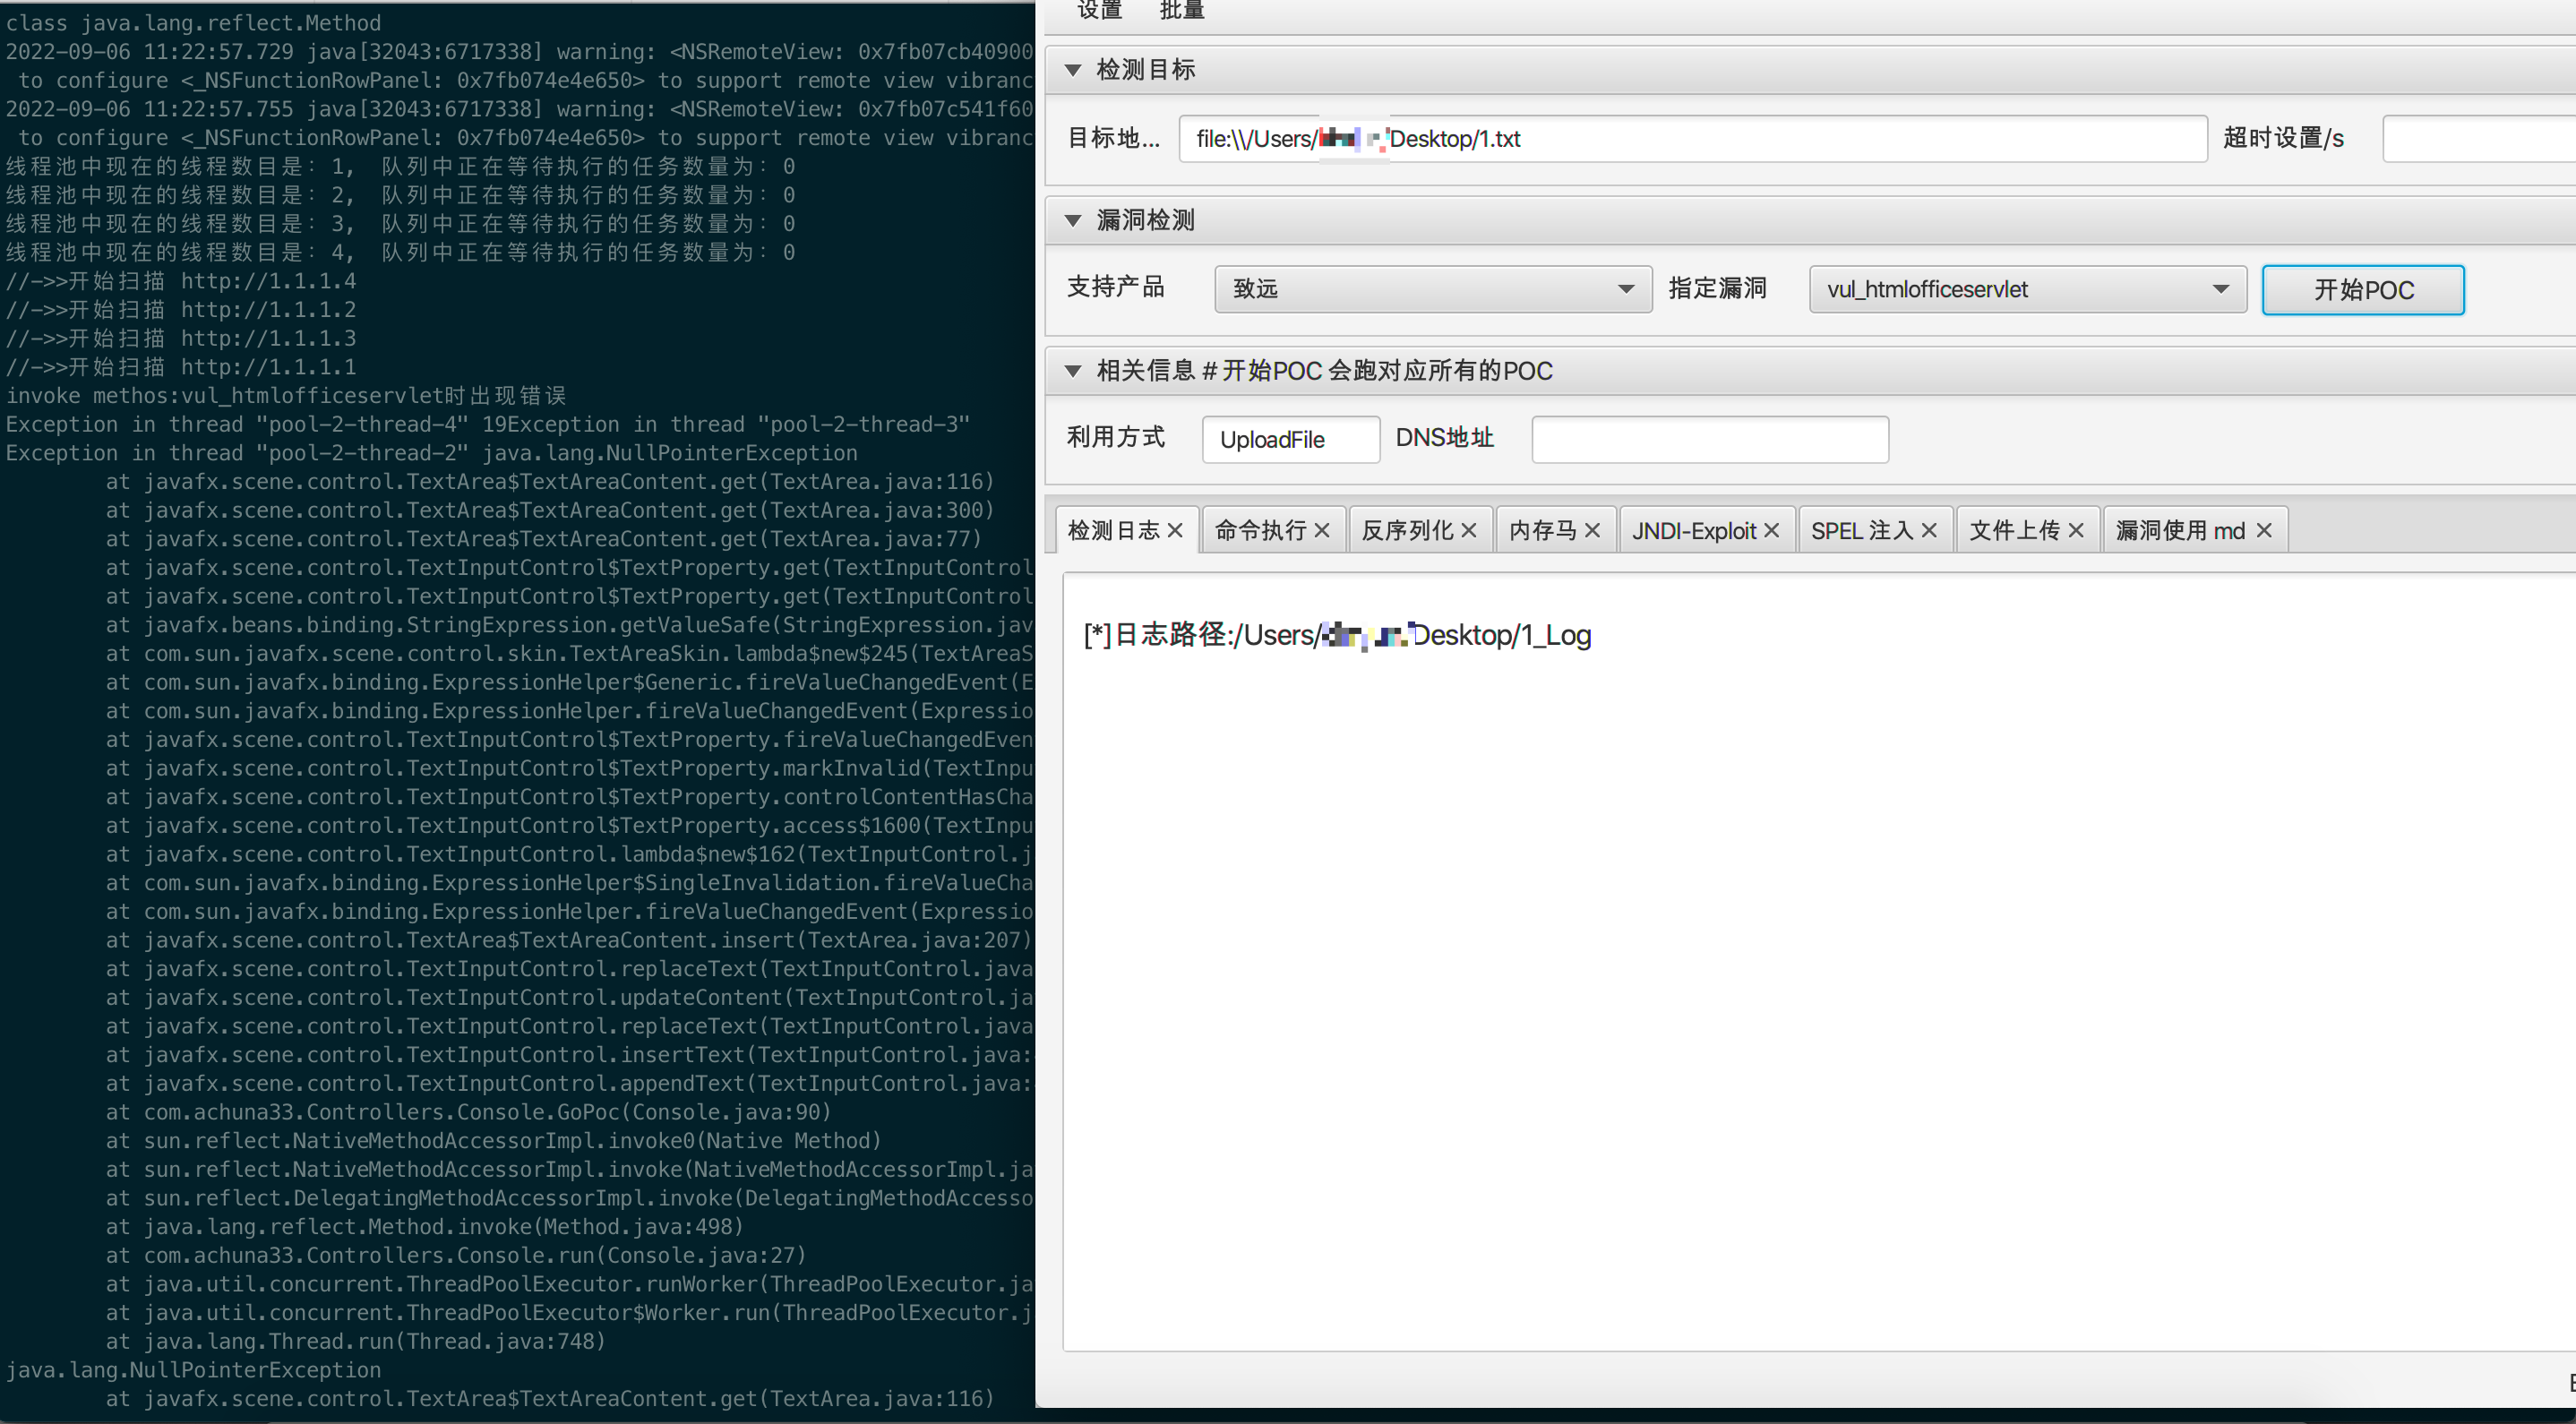
Task: Collapse the 检测目标 panel
Action: (1074, 69)
